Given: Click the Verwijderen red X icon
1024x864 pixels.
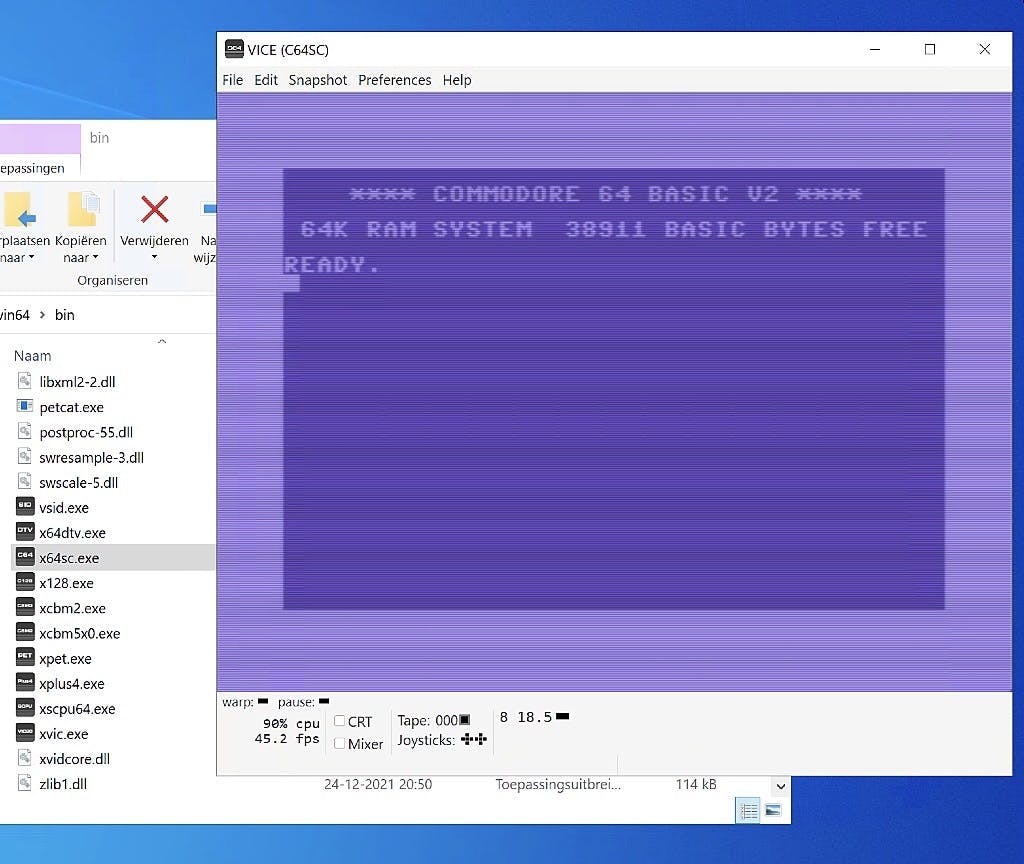Looking at the screenshot, I should (x=155, y=210).
